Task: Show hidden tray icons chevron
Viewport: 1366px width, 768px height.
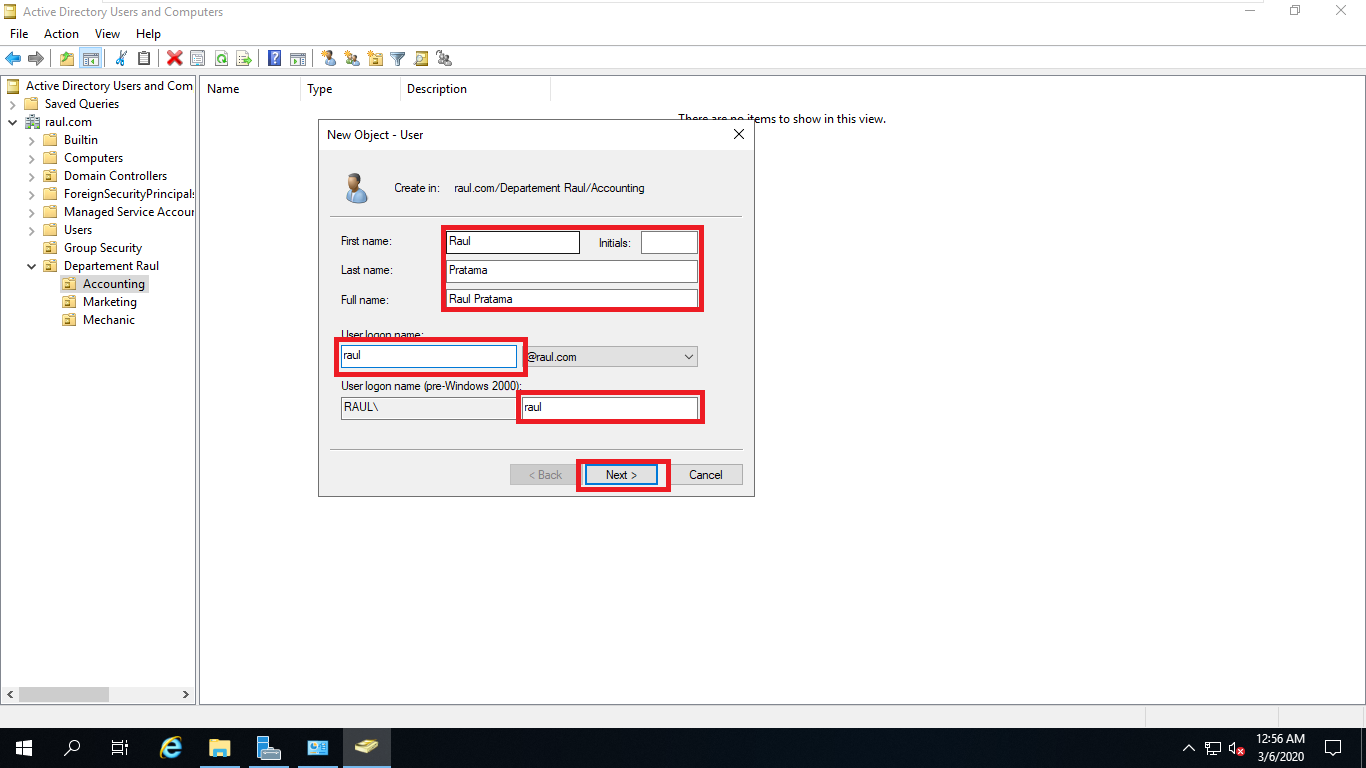Action: [1189, 748]
